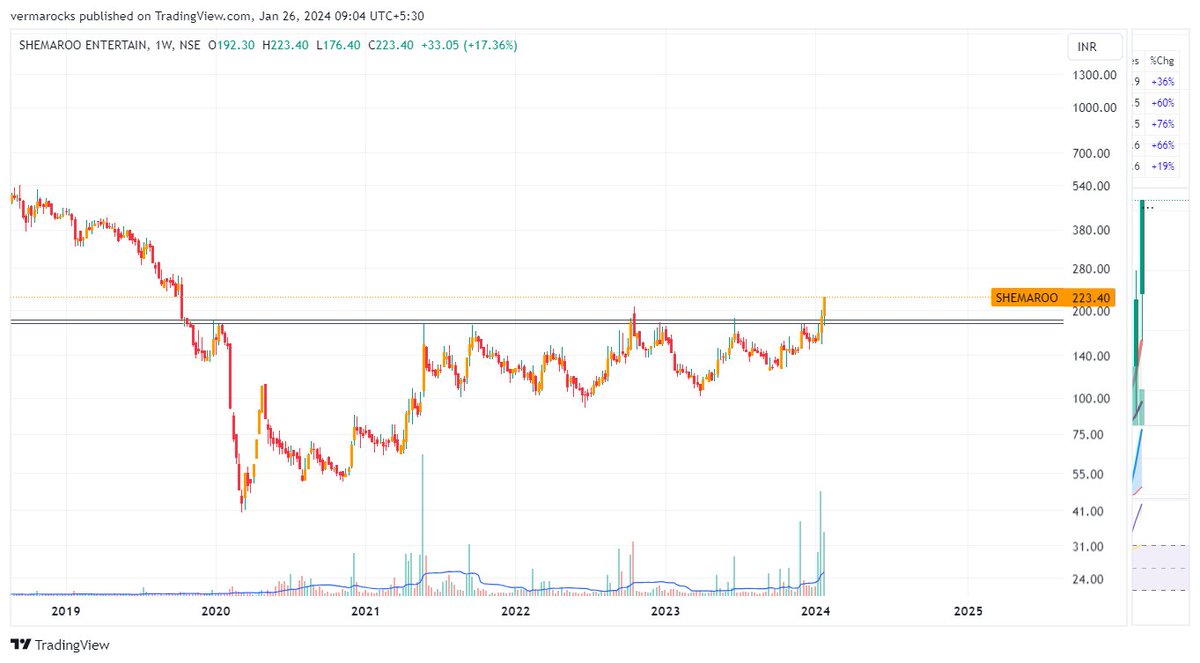Click the 1W interval label in legend
Image resolution: width=1200 pixels, height=663 pixels.
click(162, 45)
